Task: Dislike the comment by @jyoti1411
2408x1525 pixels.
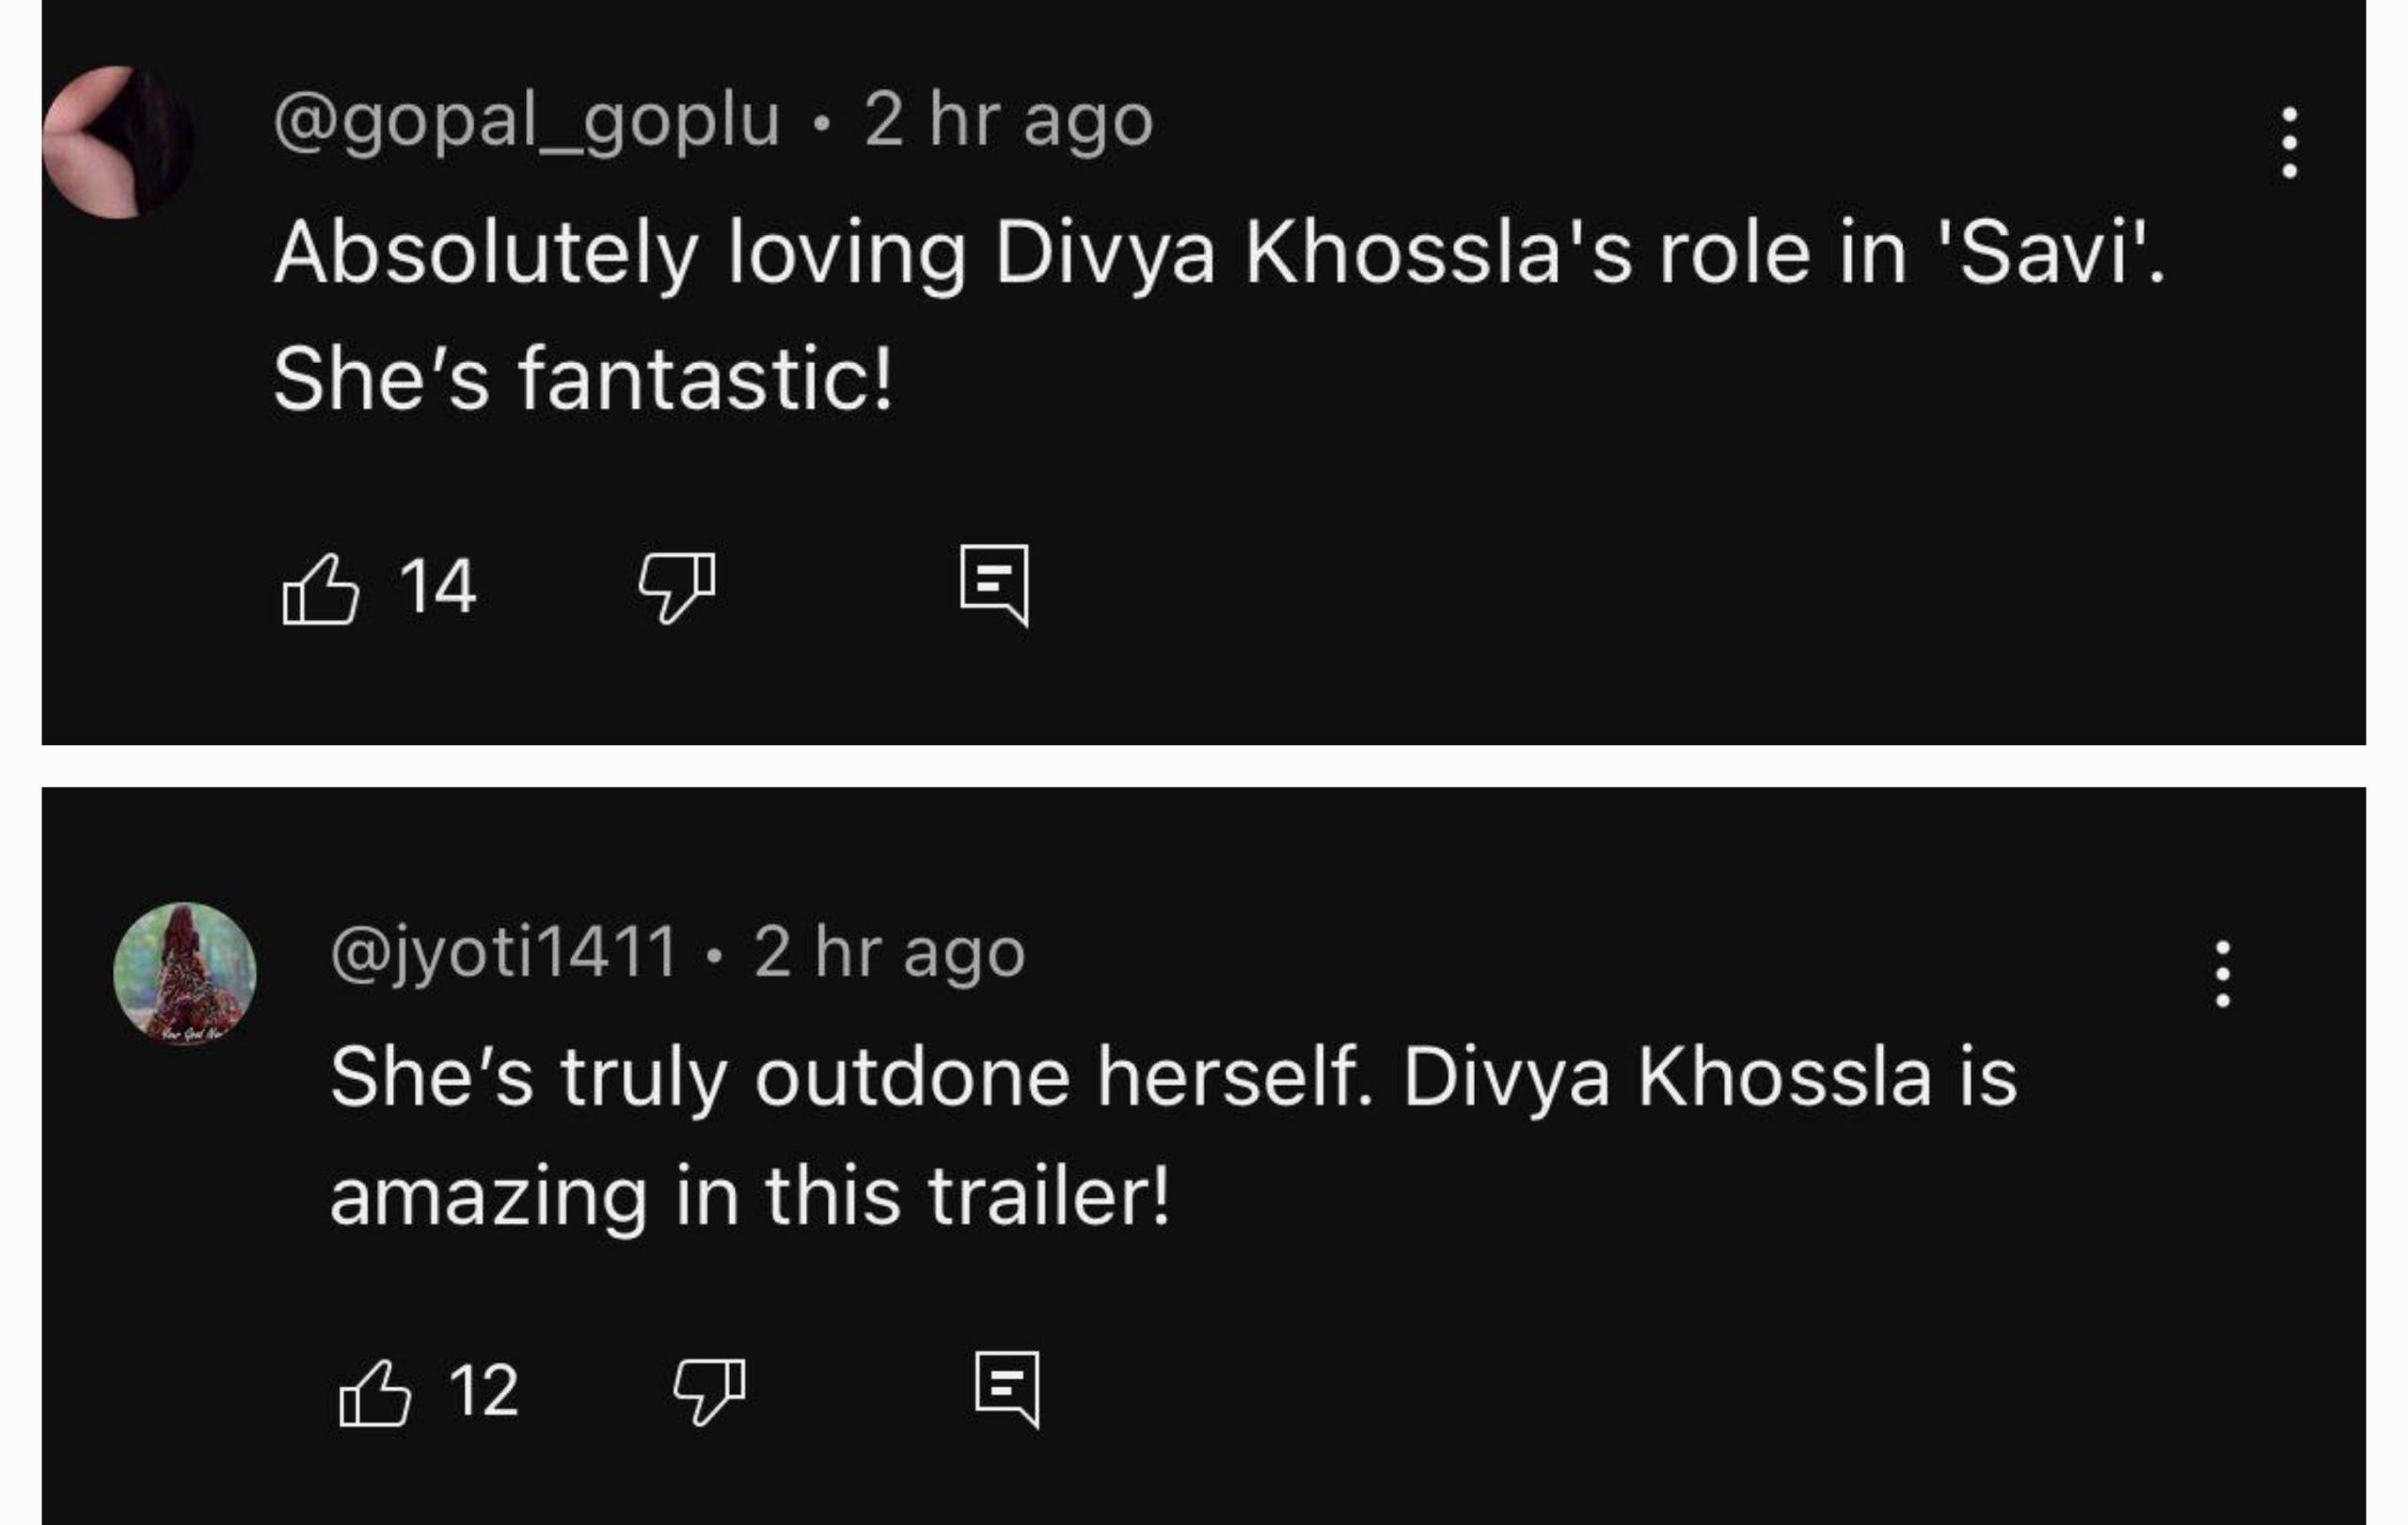Action: [710, 1390]
